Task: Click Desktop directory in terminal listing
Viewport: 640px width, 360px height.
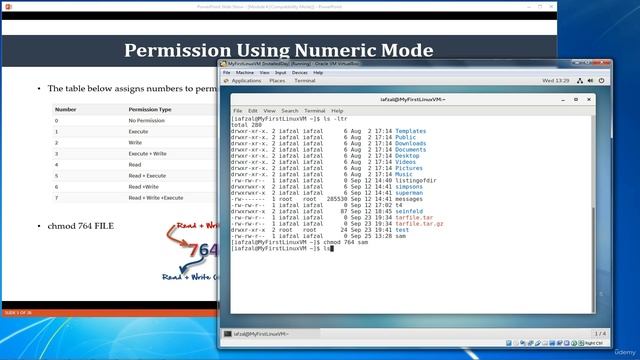Action: 407,156
